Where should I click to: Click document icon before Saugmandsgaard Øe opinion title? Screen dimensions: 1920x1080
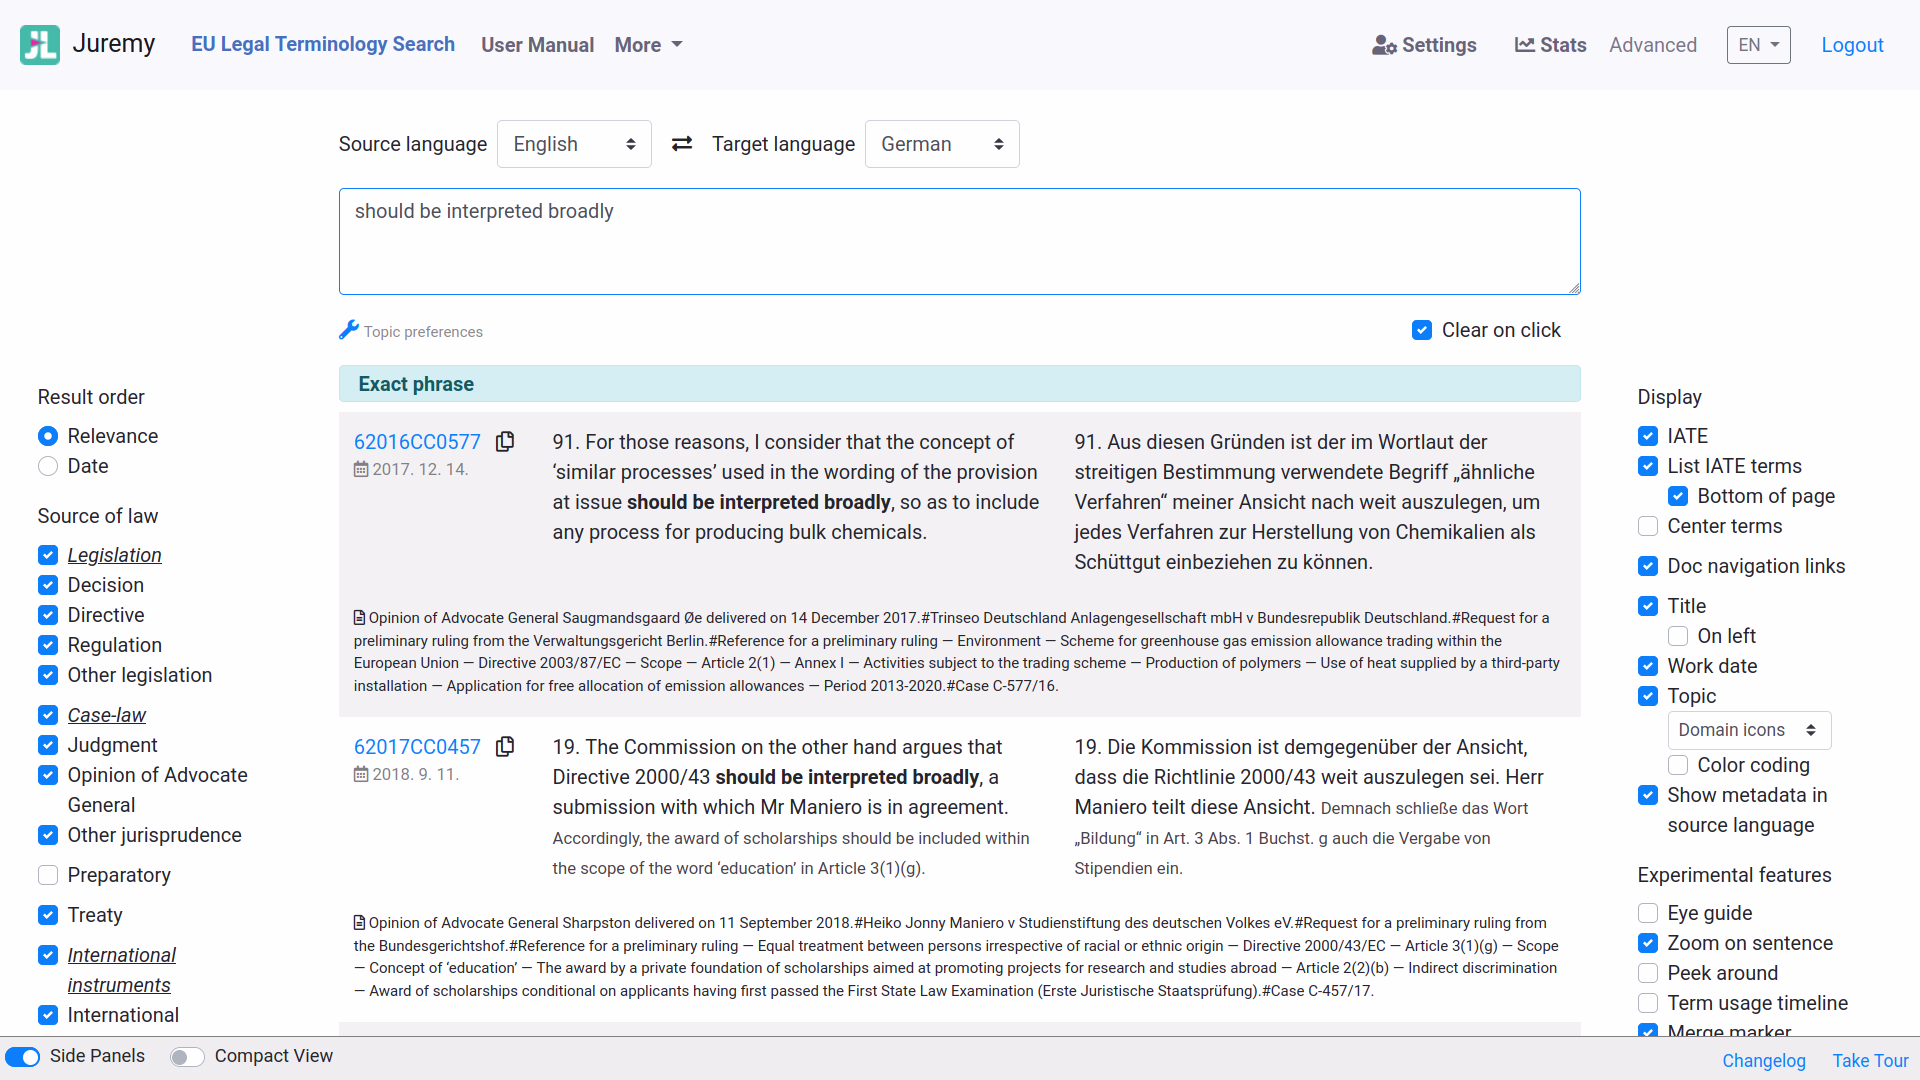[360, 618]
